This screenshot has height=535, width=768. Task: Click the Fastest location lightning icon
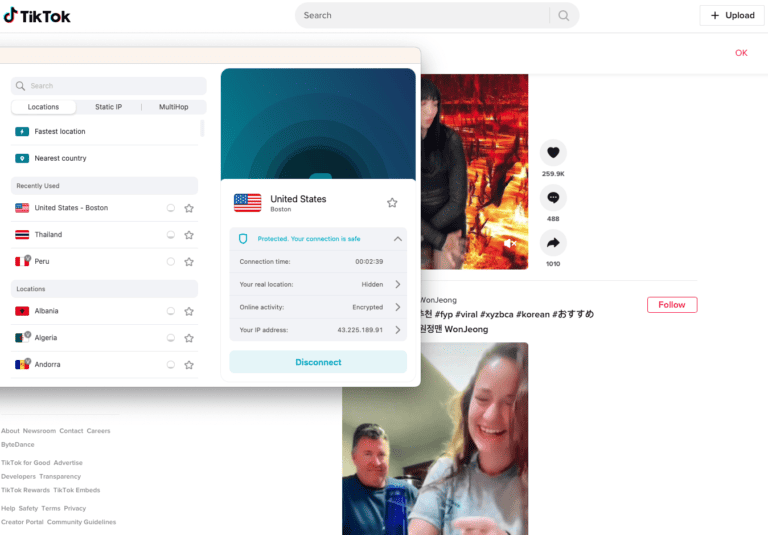[22, 131]
